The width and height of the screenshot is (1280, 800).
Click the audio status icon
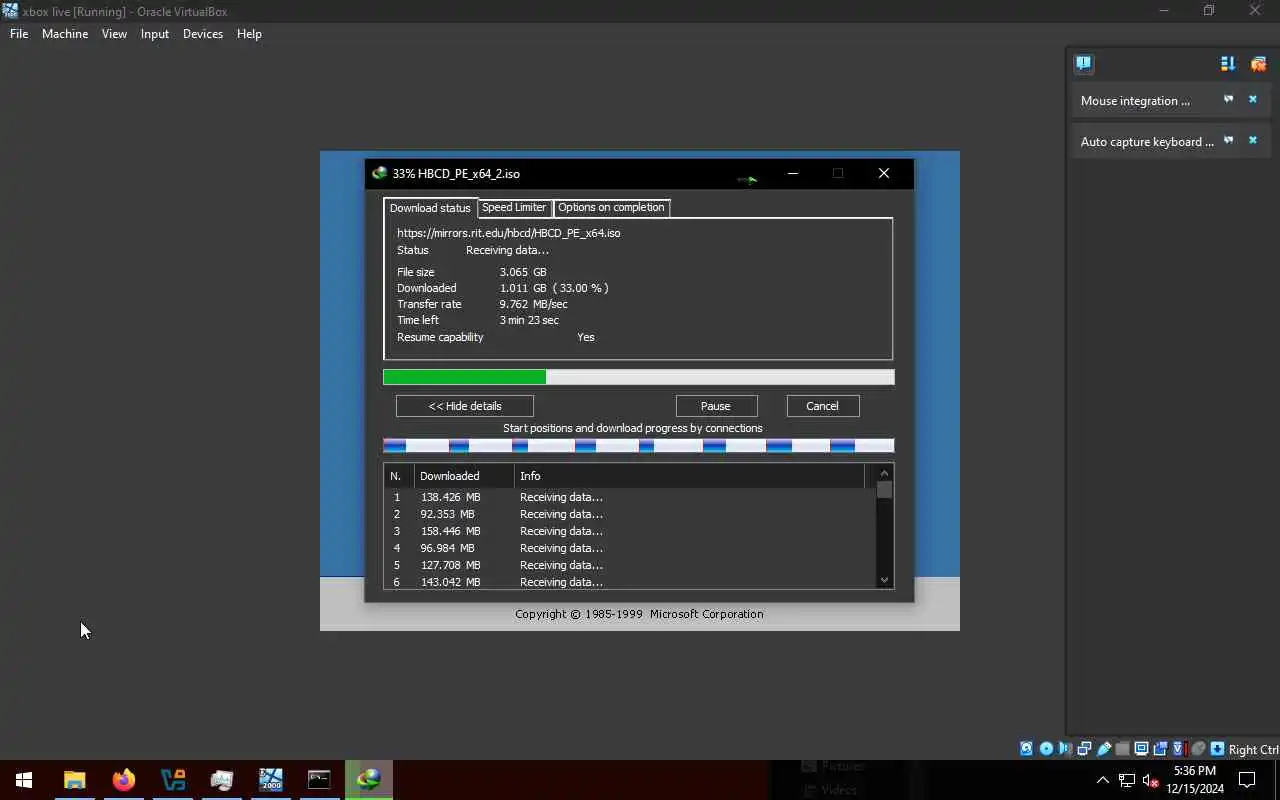pos(1065,749)
